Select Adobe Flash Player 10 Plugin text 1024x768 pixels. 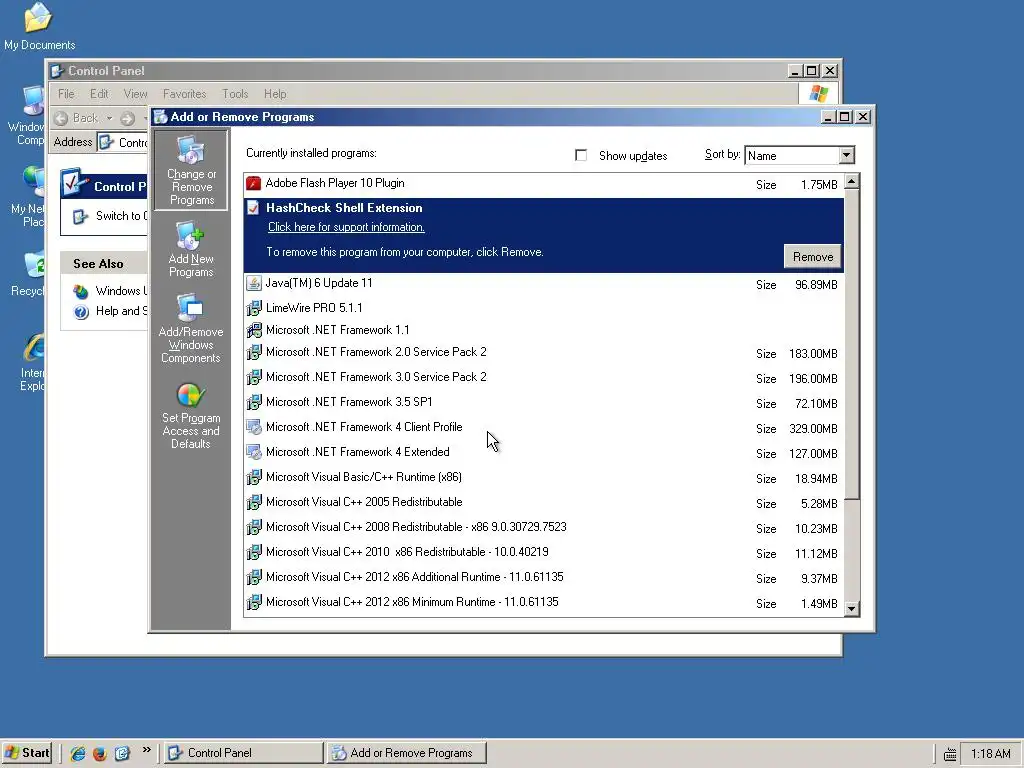pos(335,184)
